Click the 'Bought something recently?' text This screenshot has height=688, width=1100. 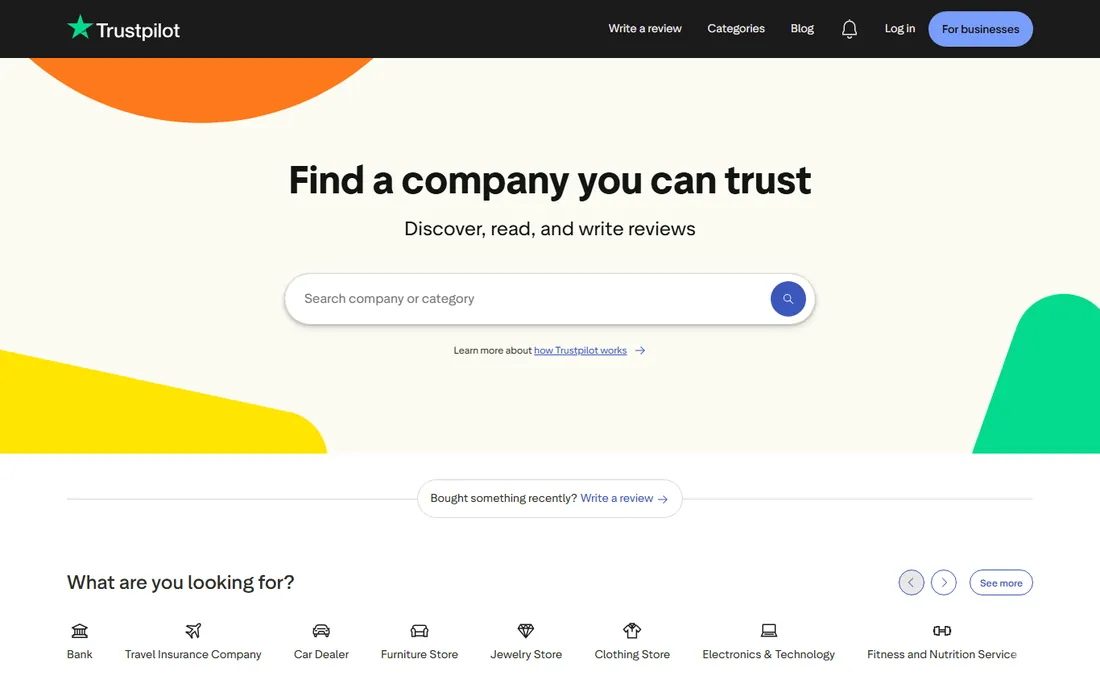click(x=504, y=498)
